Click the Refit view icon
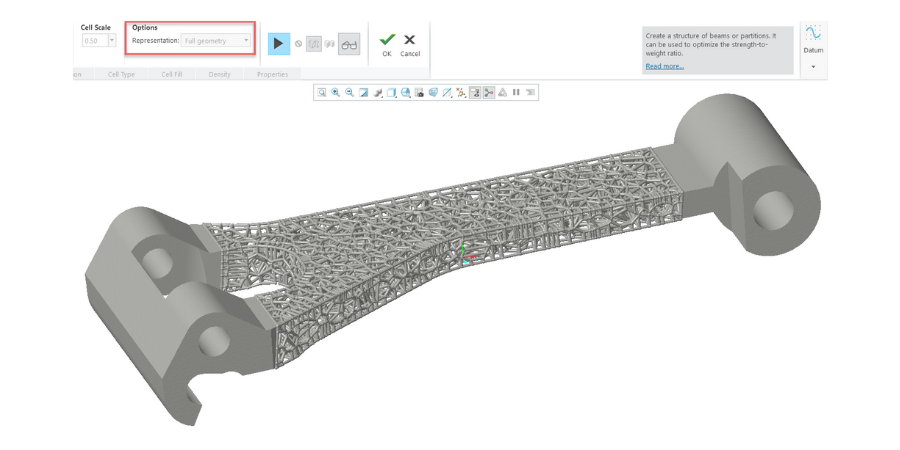The height and width of the screenshot is (450, 900). tap(322, 92)
